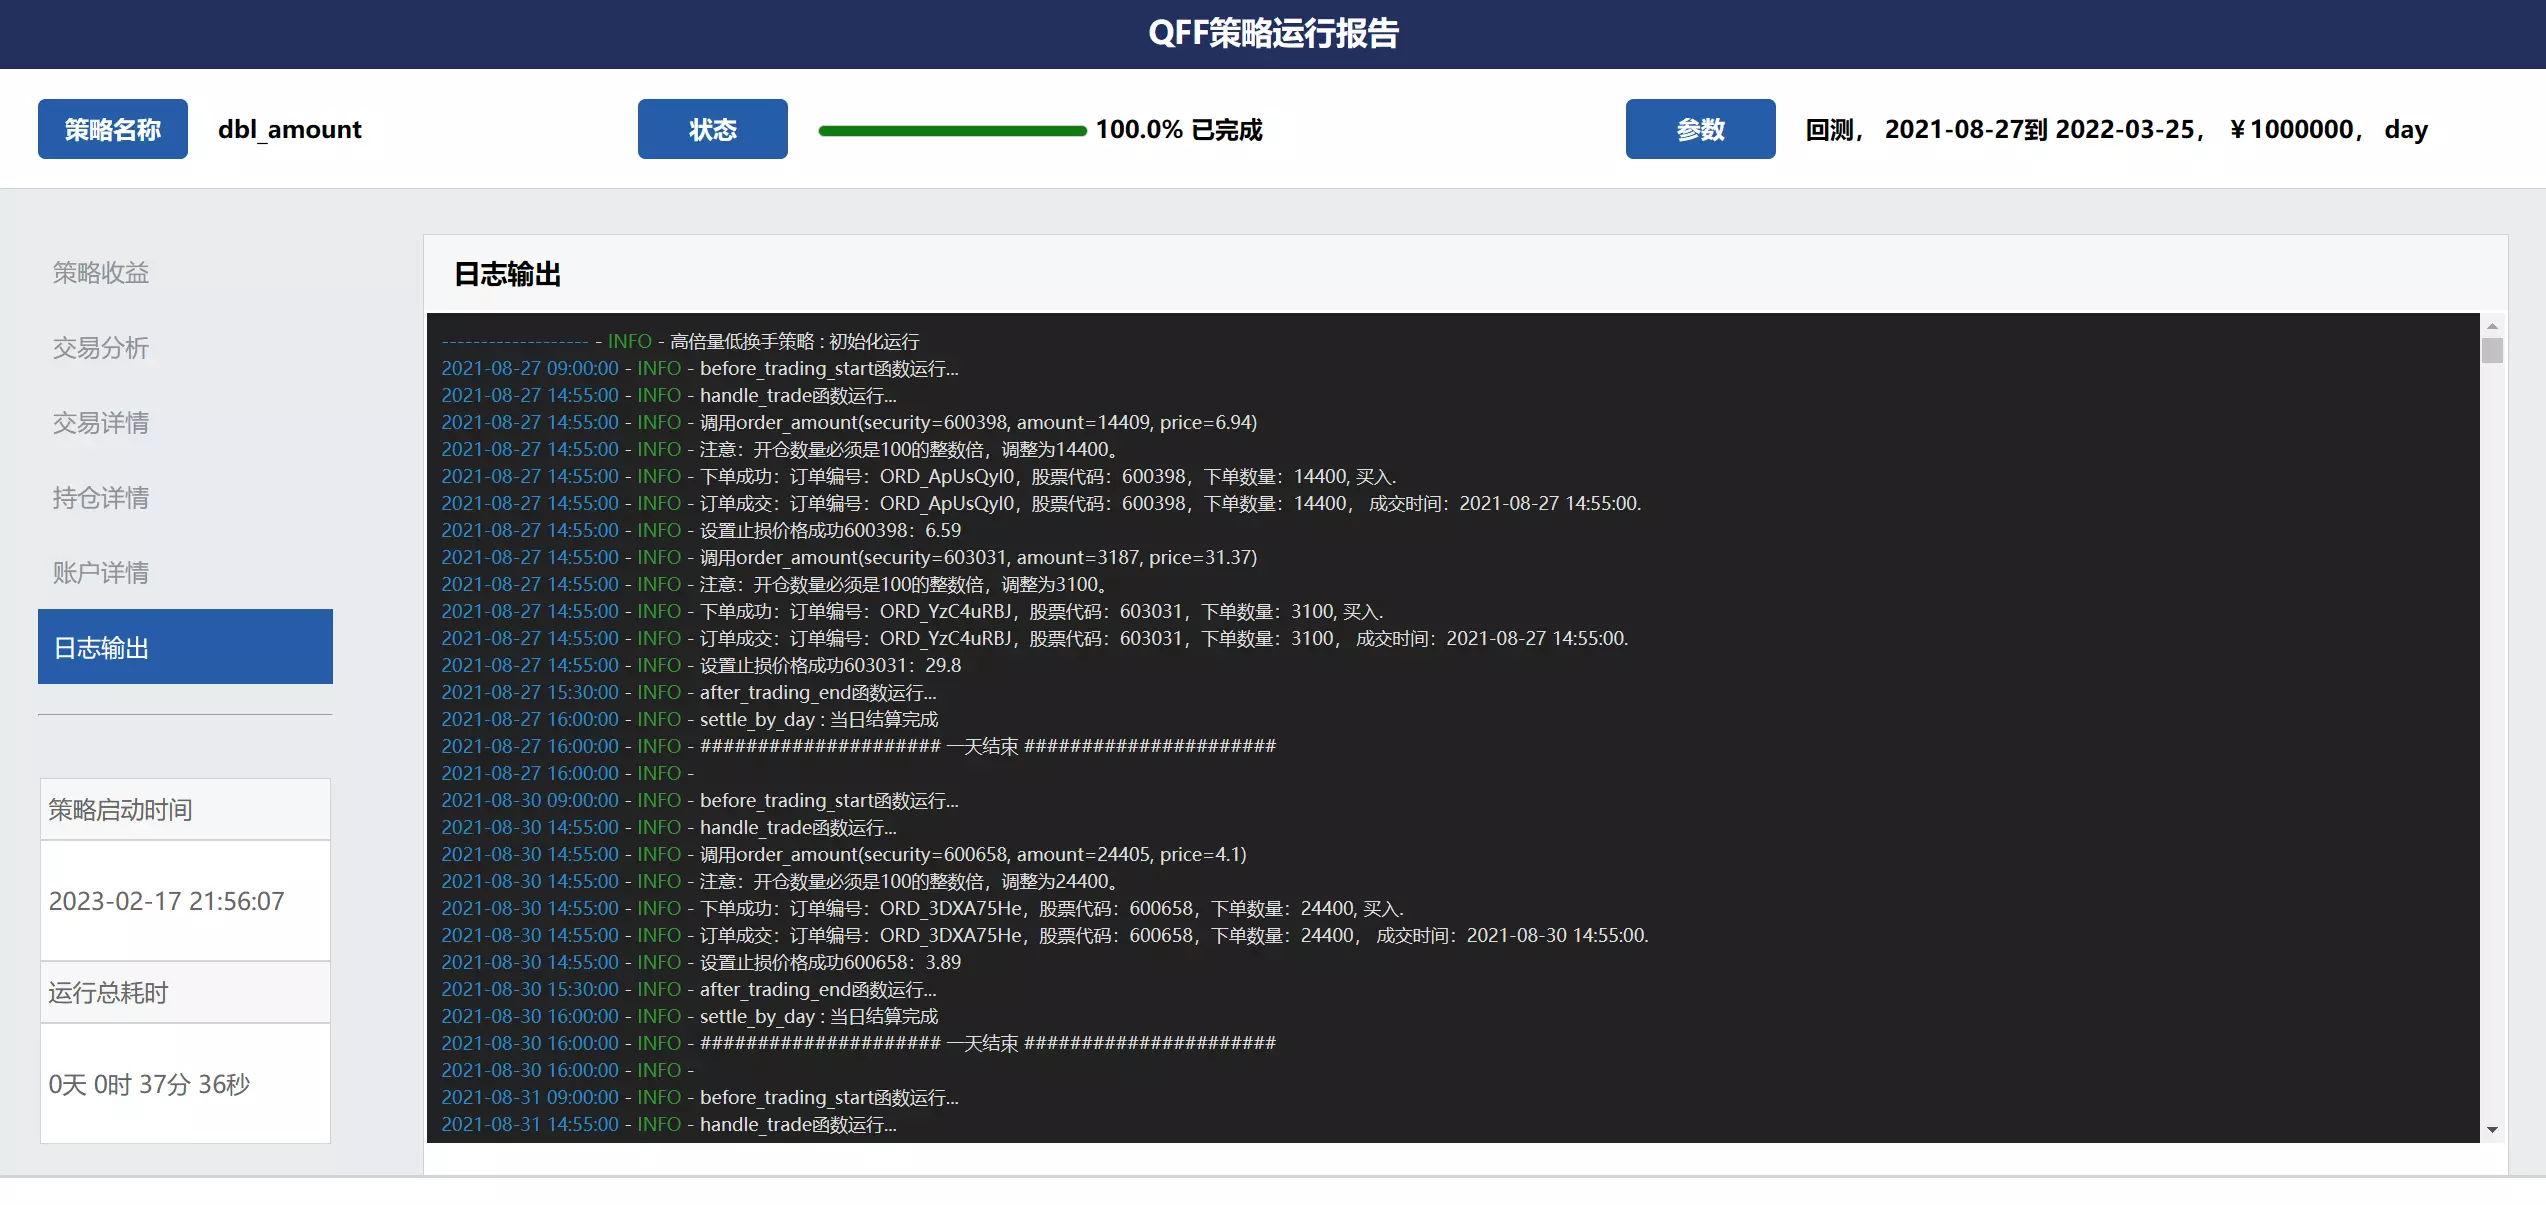Viewport: 2546px width, 1205px height.
Task: Click log line 设置止损价格成功600658: 3.89
Action: (x=701, y=962)
